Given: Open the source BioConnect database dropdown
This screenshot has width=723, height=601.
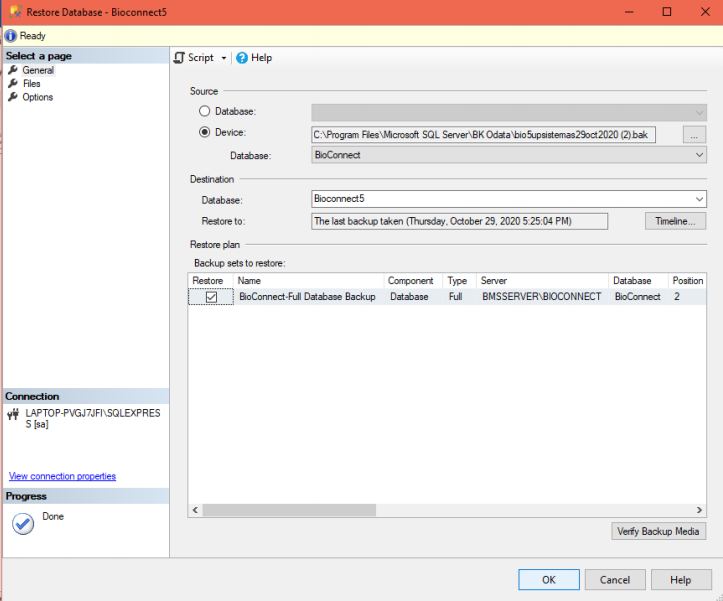Looking at the screenshot, I should [509, 155].
